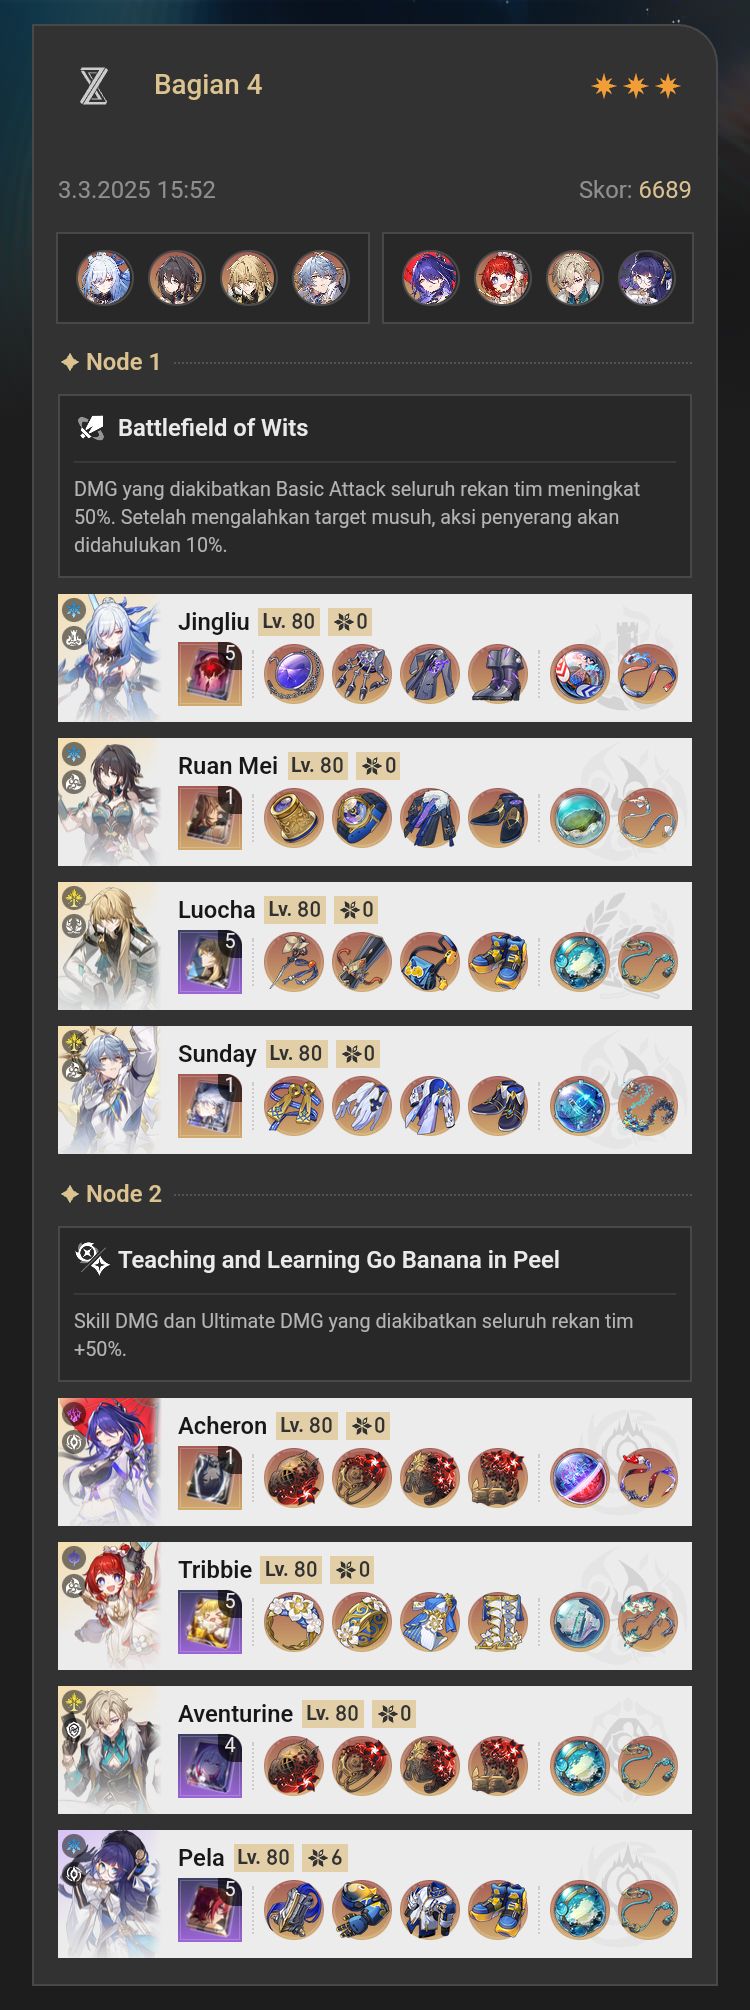Open Aventurine's light cone with superimposition 4

tap(210, 1765)
